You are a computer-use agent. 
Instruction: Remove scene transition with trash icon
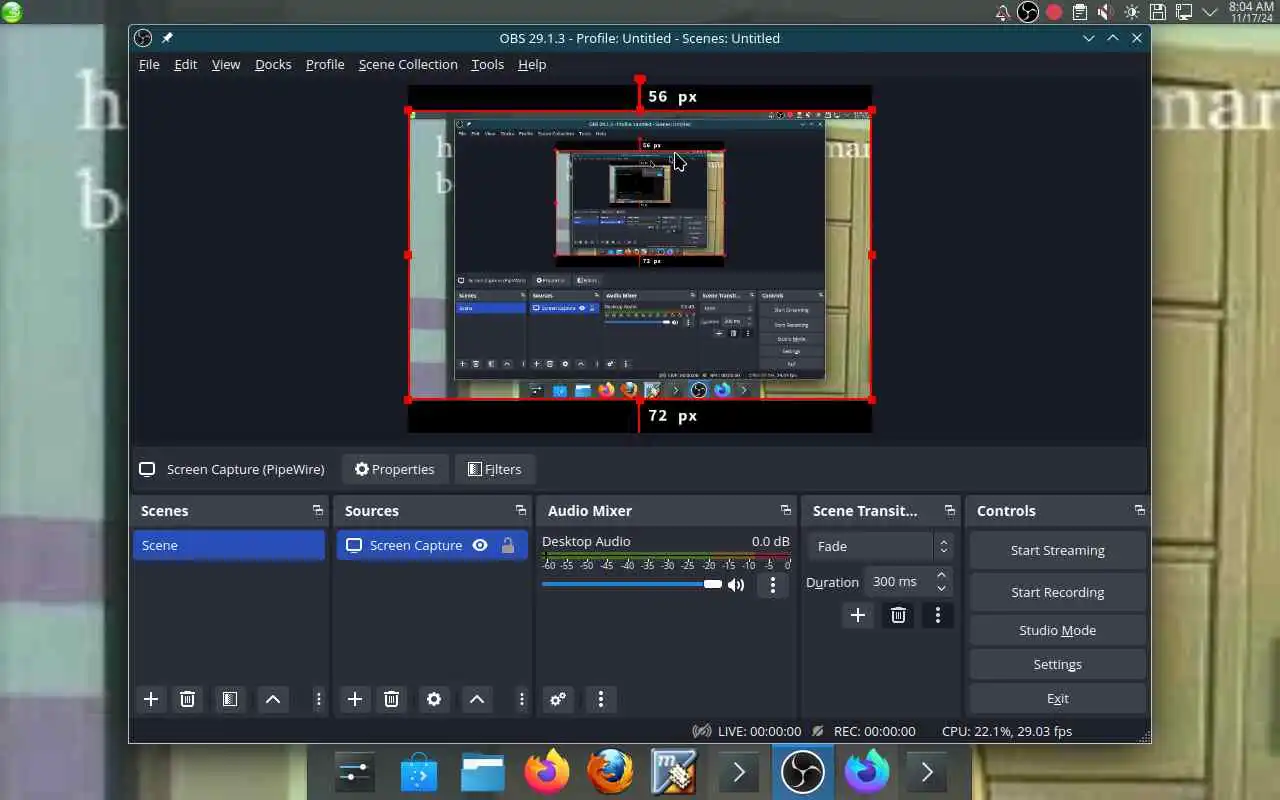[x=898, y=616]
